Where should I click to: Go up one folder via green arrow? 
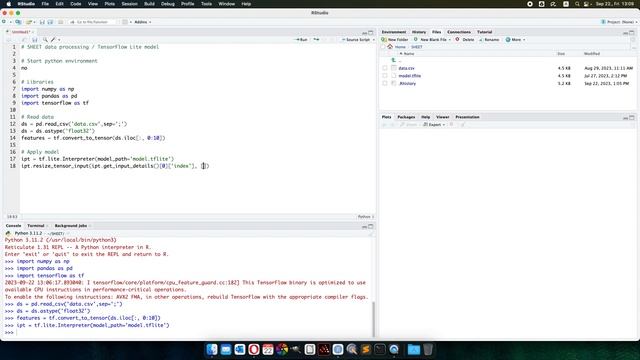point(393,60)
